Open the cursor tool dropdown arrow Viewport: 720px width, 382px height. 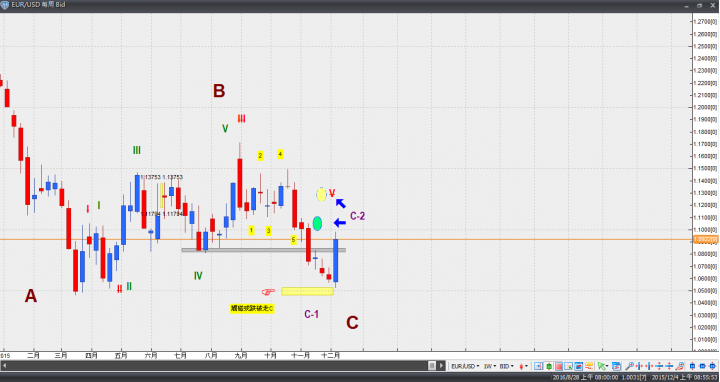pos(608,366)
